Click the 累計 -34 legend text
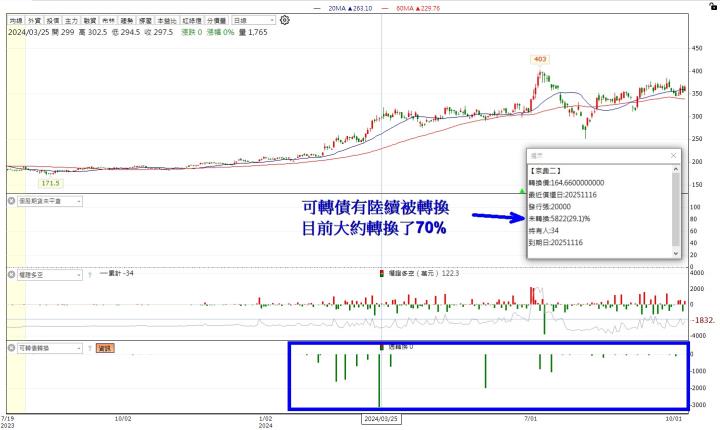 pos(117,273)
